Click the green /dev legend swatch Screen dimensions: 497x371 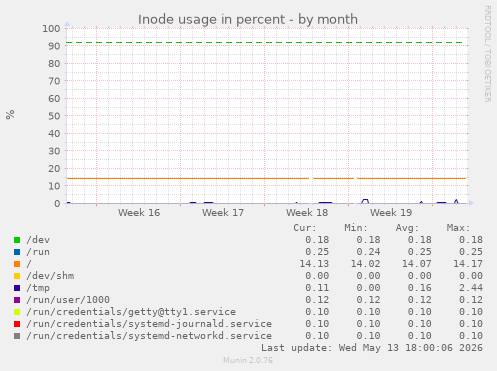click(17, 240)
